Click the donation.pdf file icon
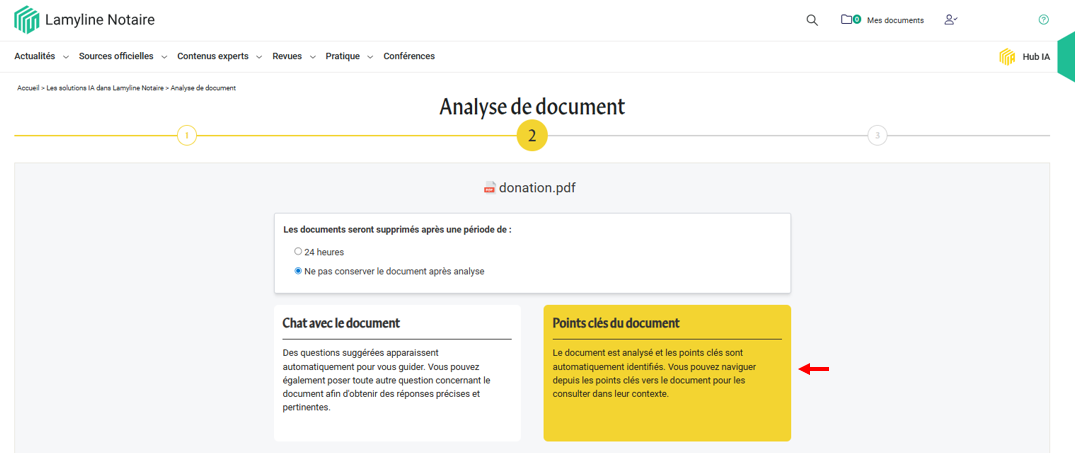 [x=490, y=188]
